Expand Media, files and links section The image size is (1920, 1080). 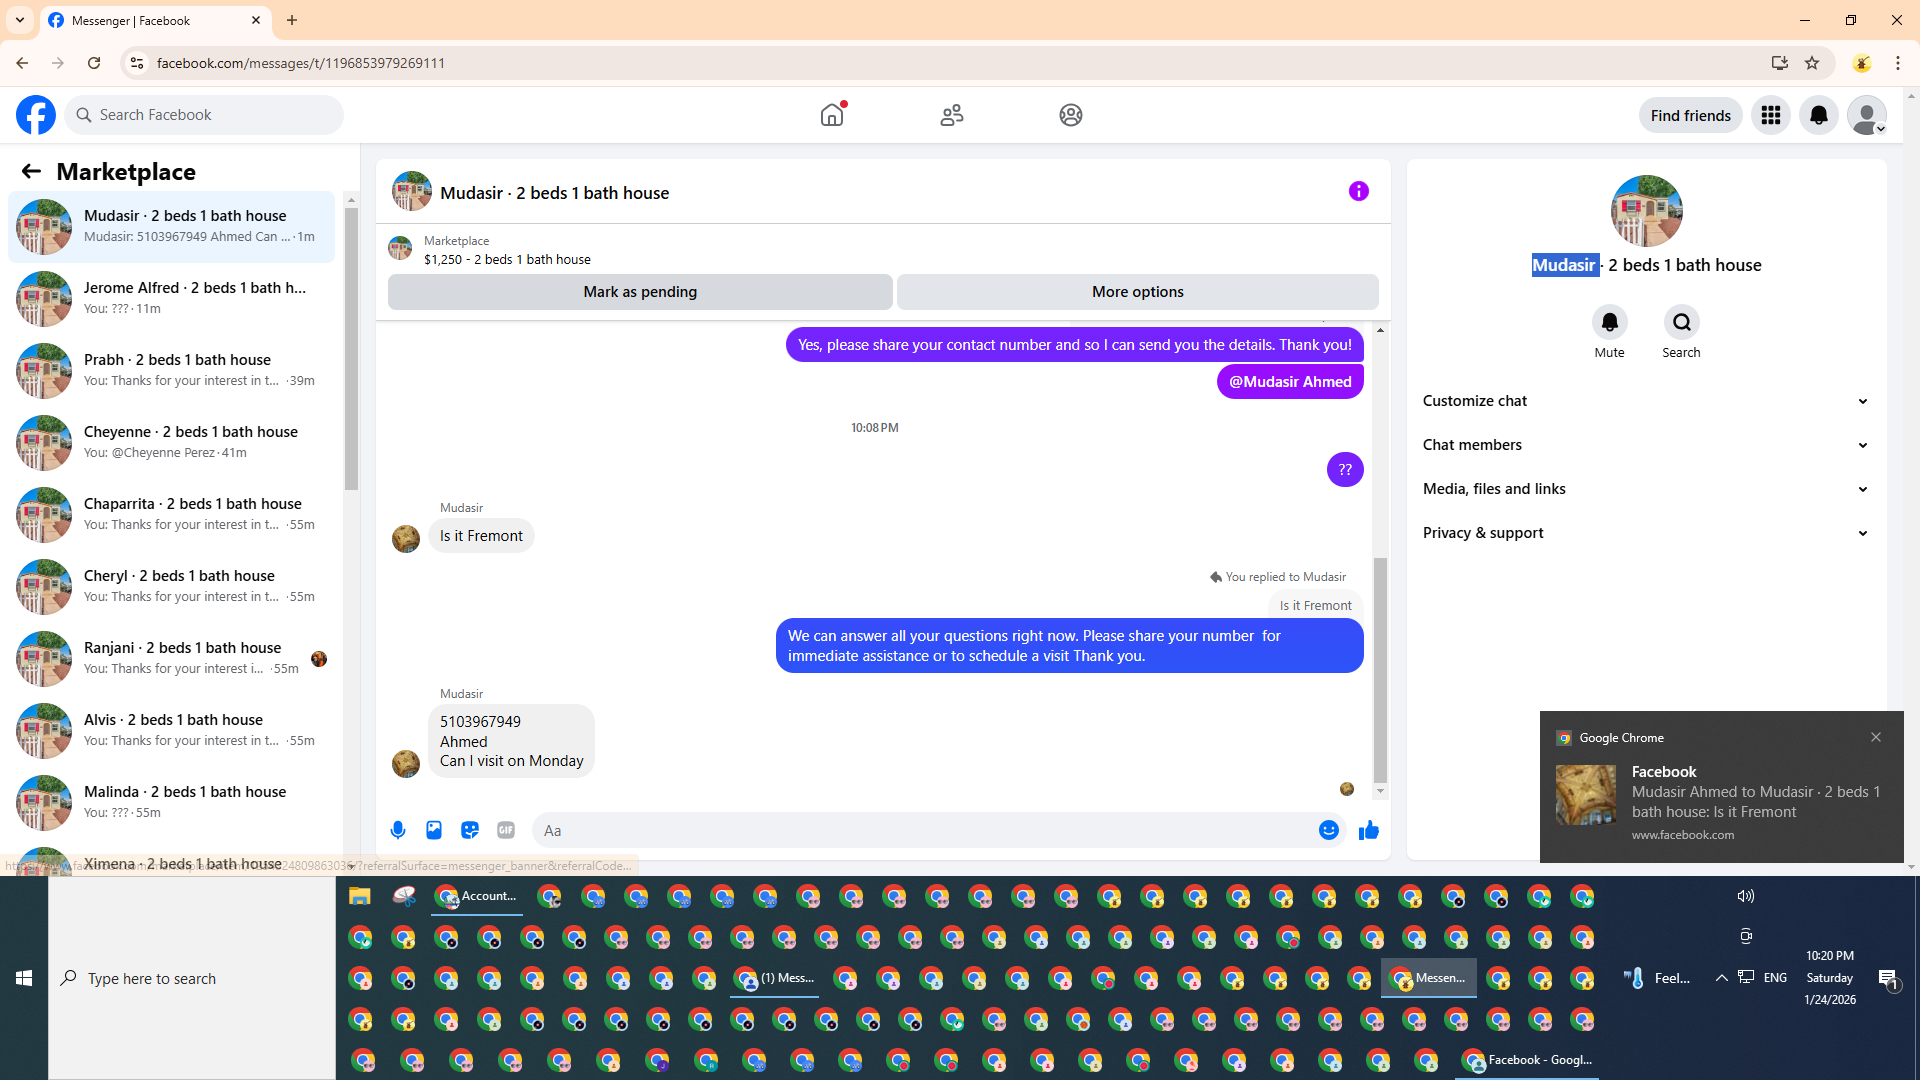(1645, 489)
